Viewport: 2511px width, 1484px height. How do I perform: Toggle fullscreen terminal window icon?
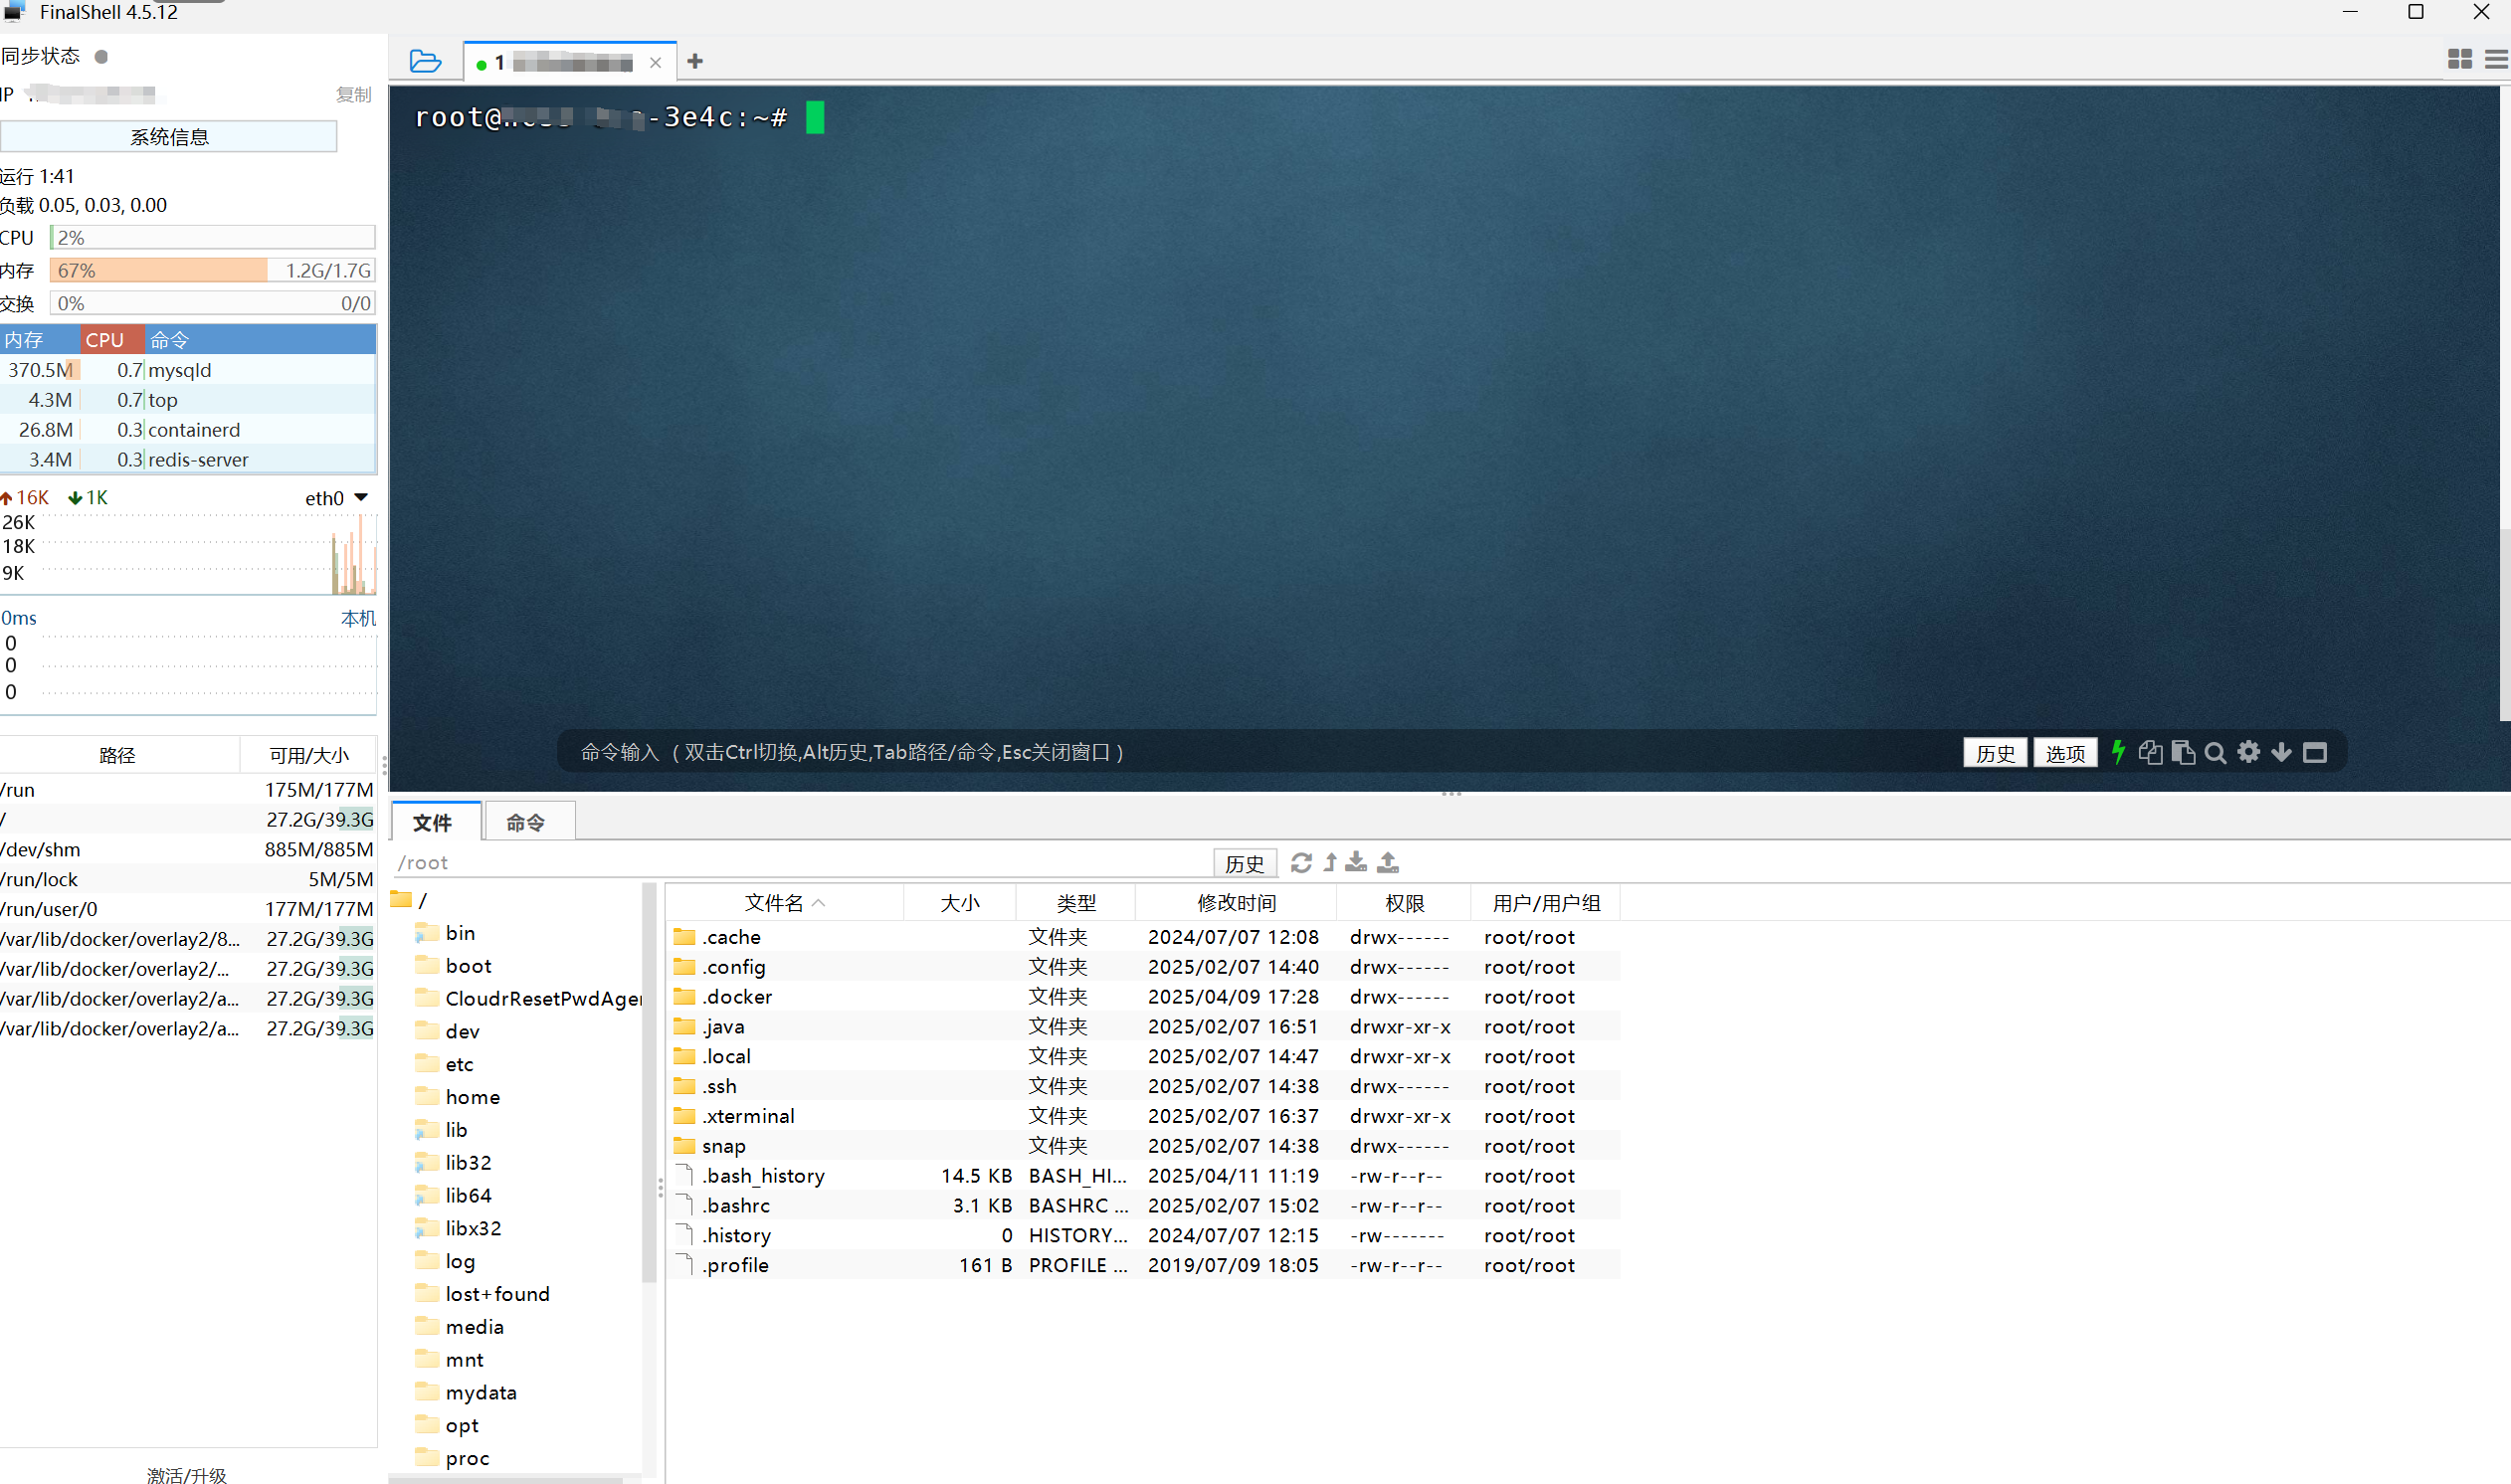2314,752
